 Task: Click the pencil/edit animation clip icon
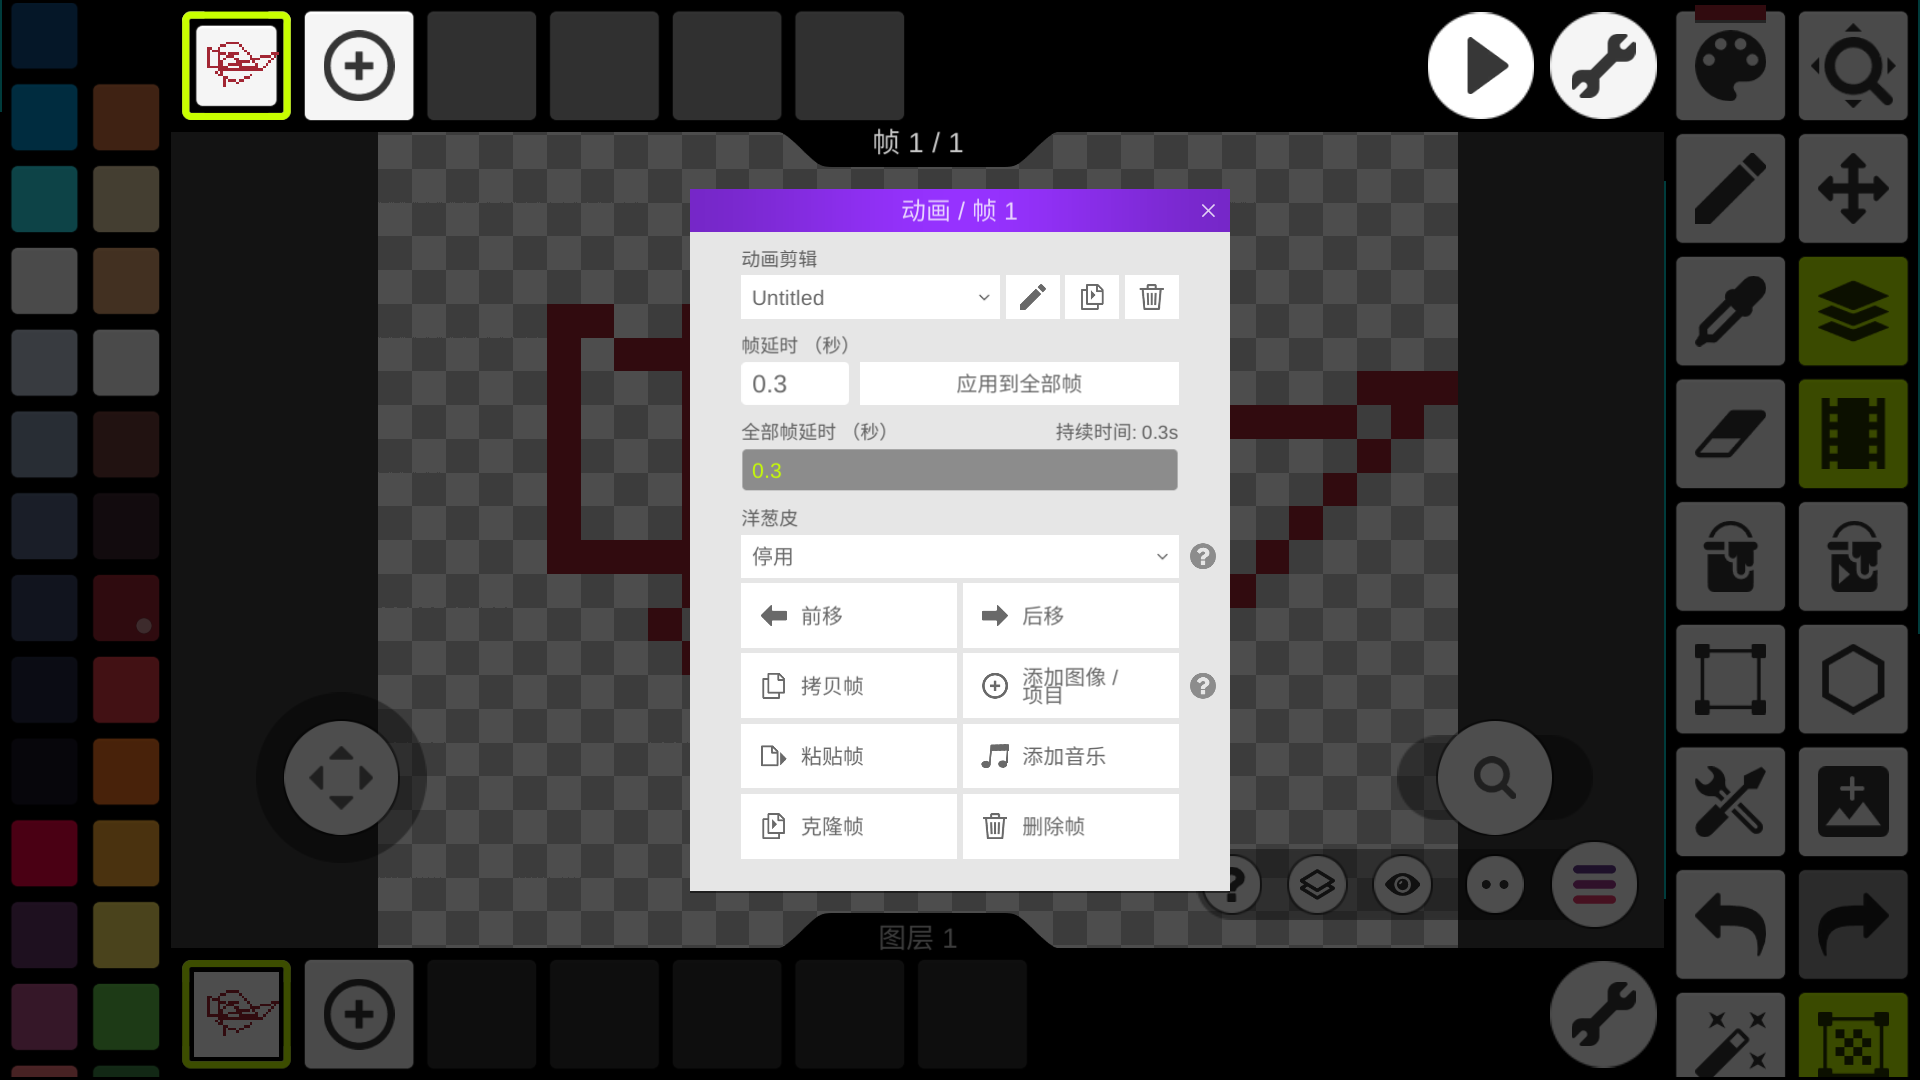(x=1033, y=297)
